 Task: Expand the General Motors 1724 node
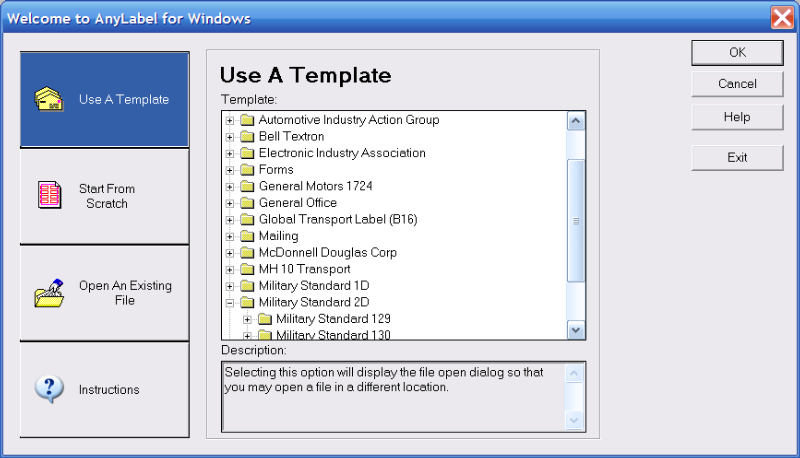point(230,187)
